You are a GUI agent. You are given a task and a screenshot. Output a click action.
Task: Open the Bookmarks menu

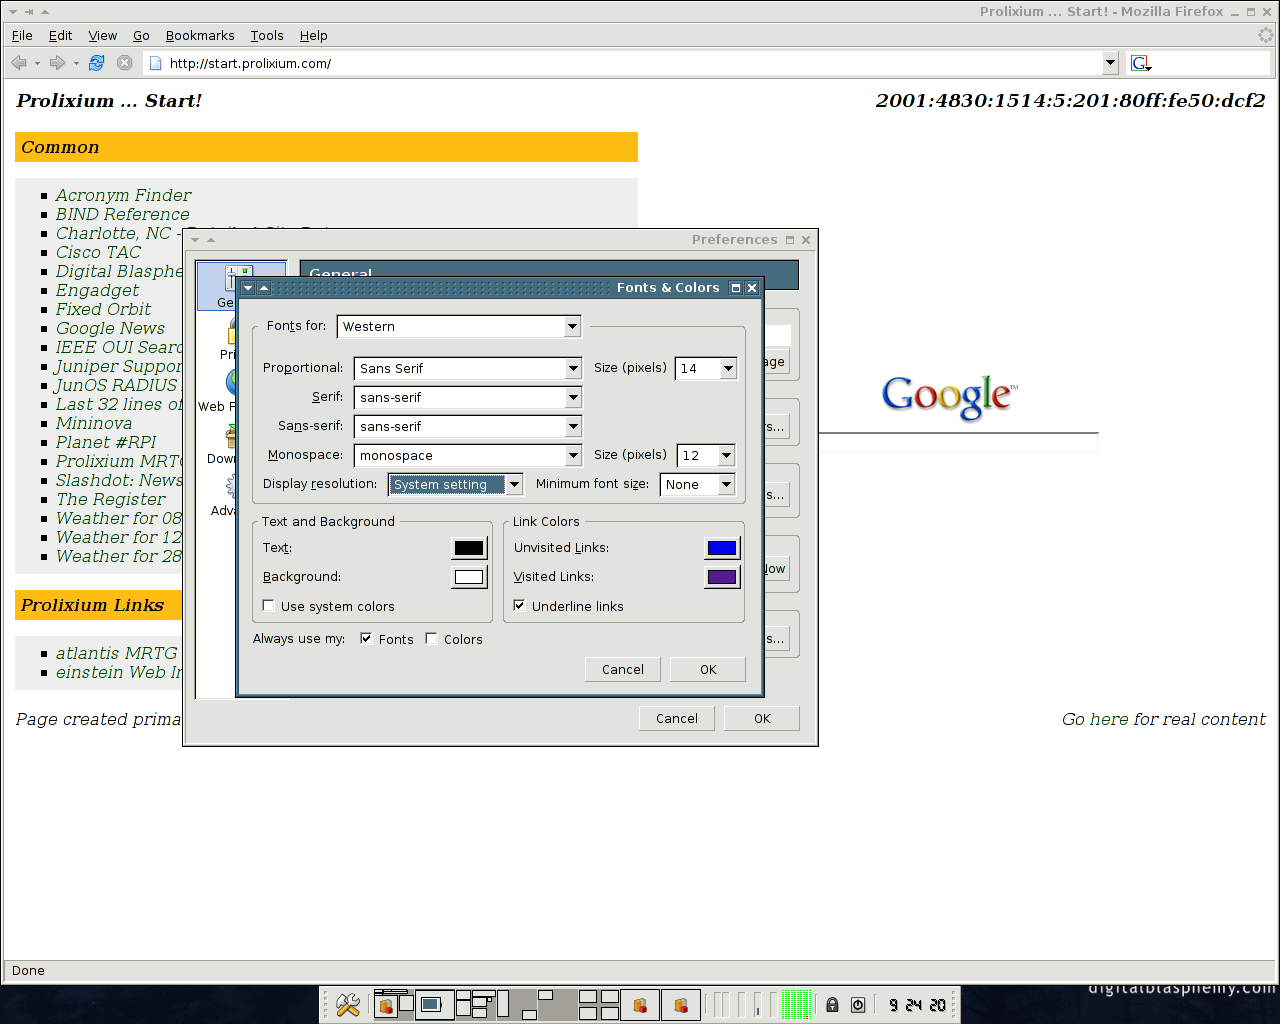tap(200, 35)
